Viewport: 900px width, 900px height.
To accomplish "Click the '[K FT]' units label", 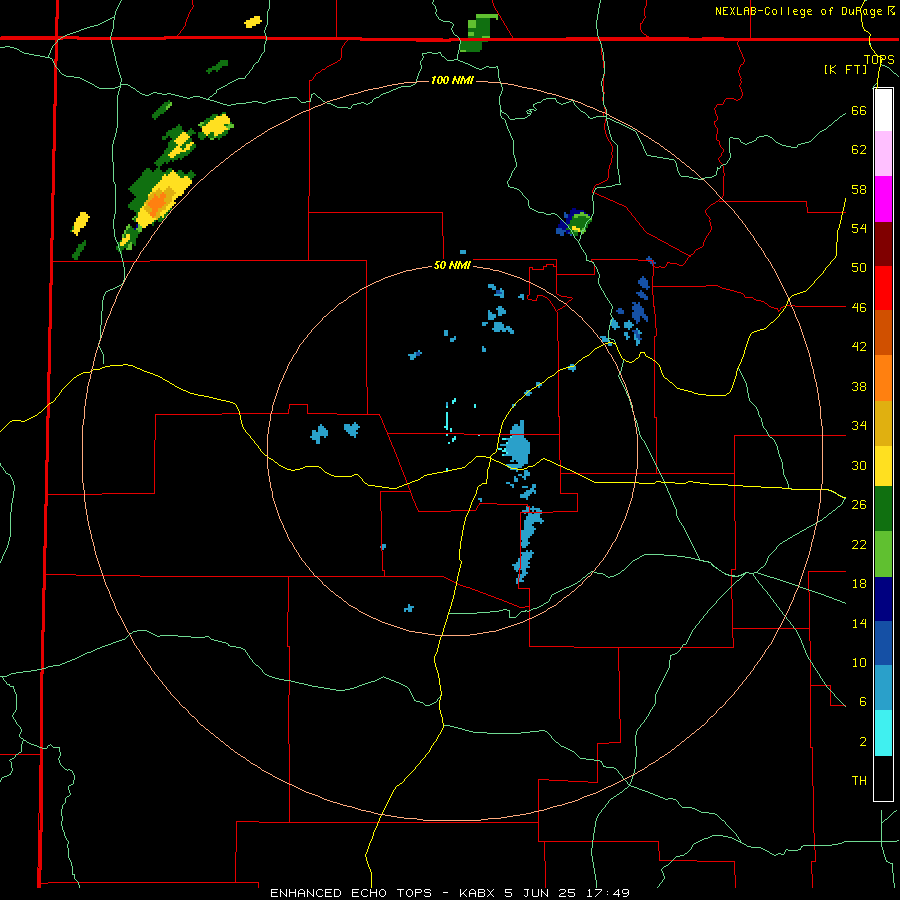I will coord(845,69).
